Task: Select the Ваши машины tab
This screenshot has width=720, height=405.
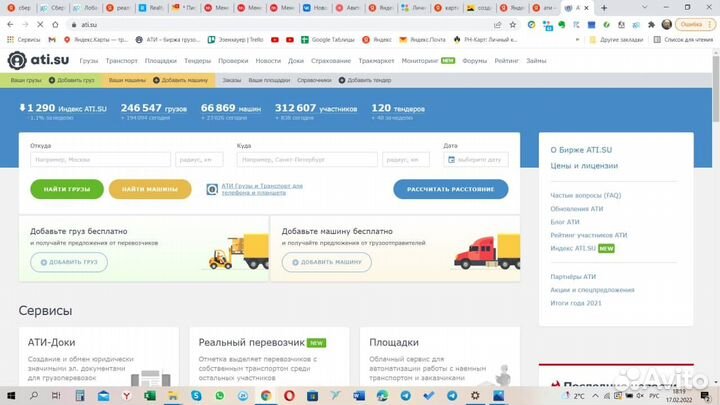Action: (x=127, y=79)
